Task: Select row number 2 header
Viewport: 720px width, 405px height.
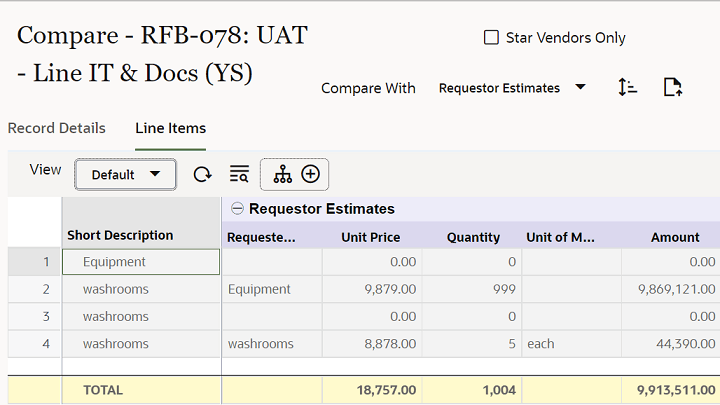Action: [45, 289]
